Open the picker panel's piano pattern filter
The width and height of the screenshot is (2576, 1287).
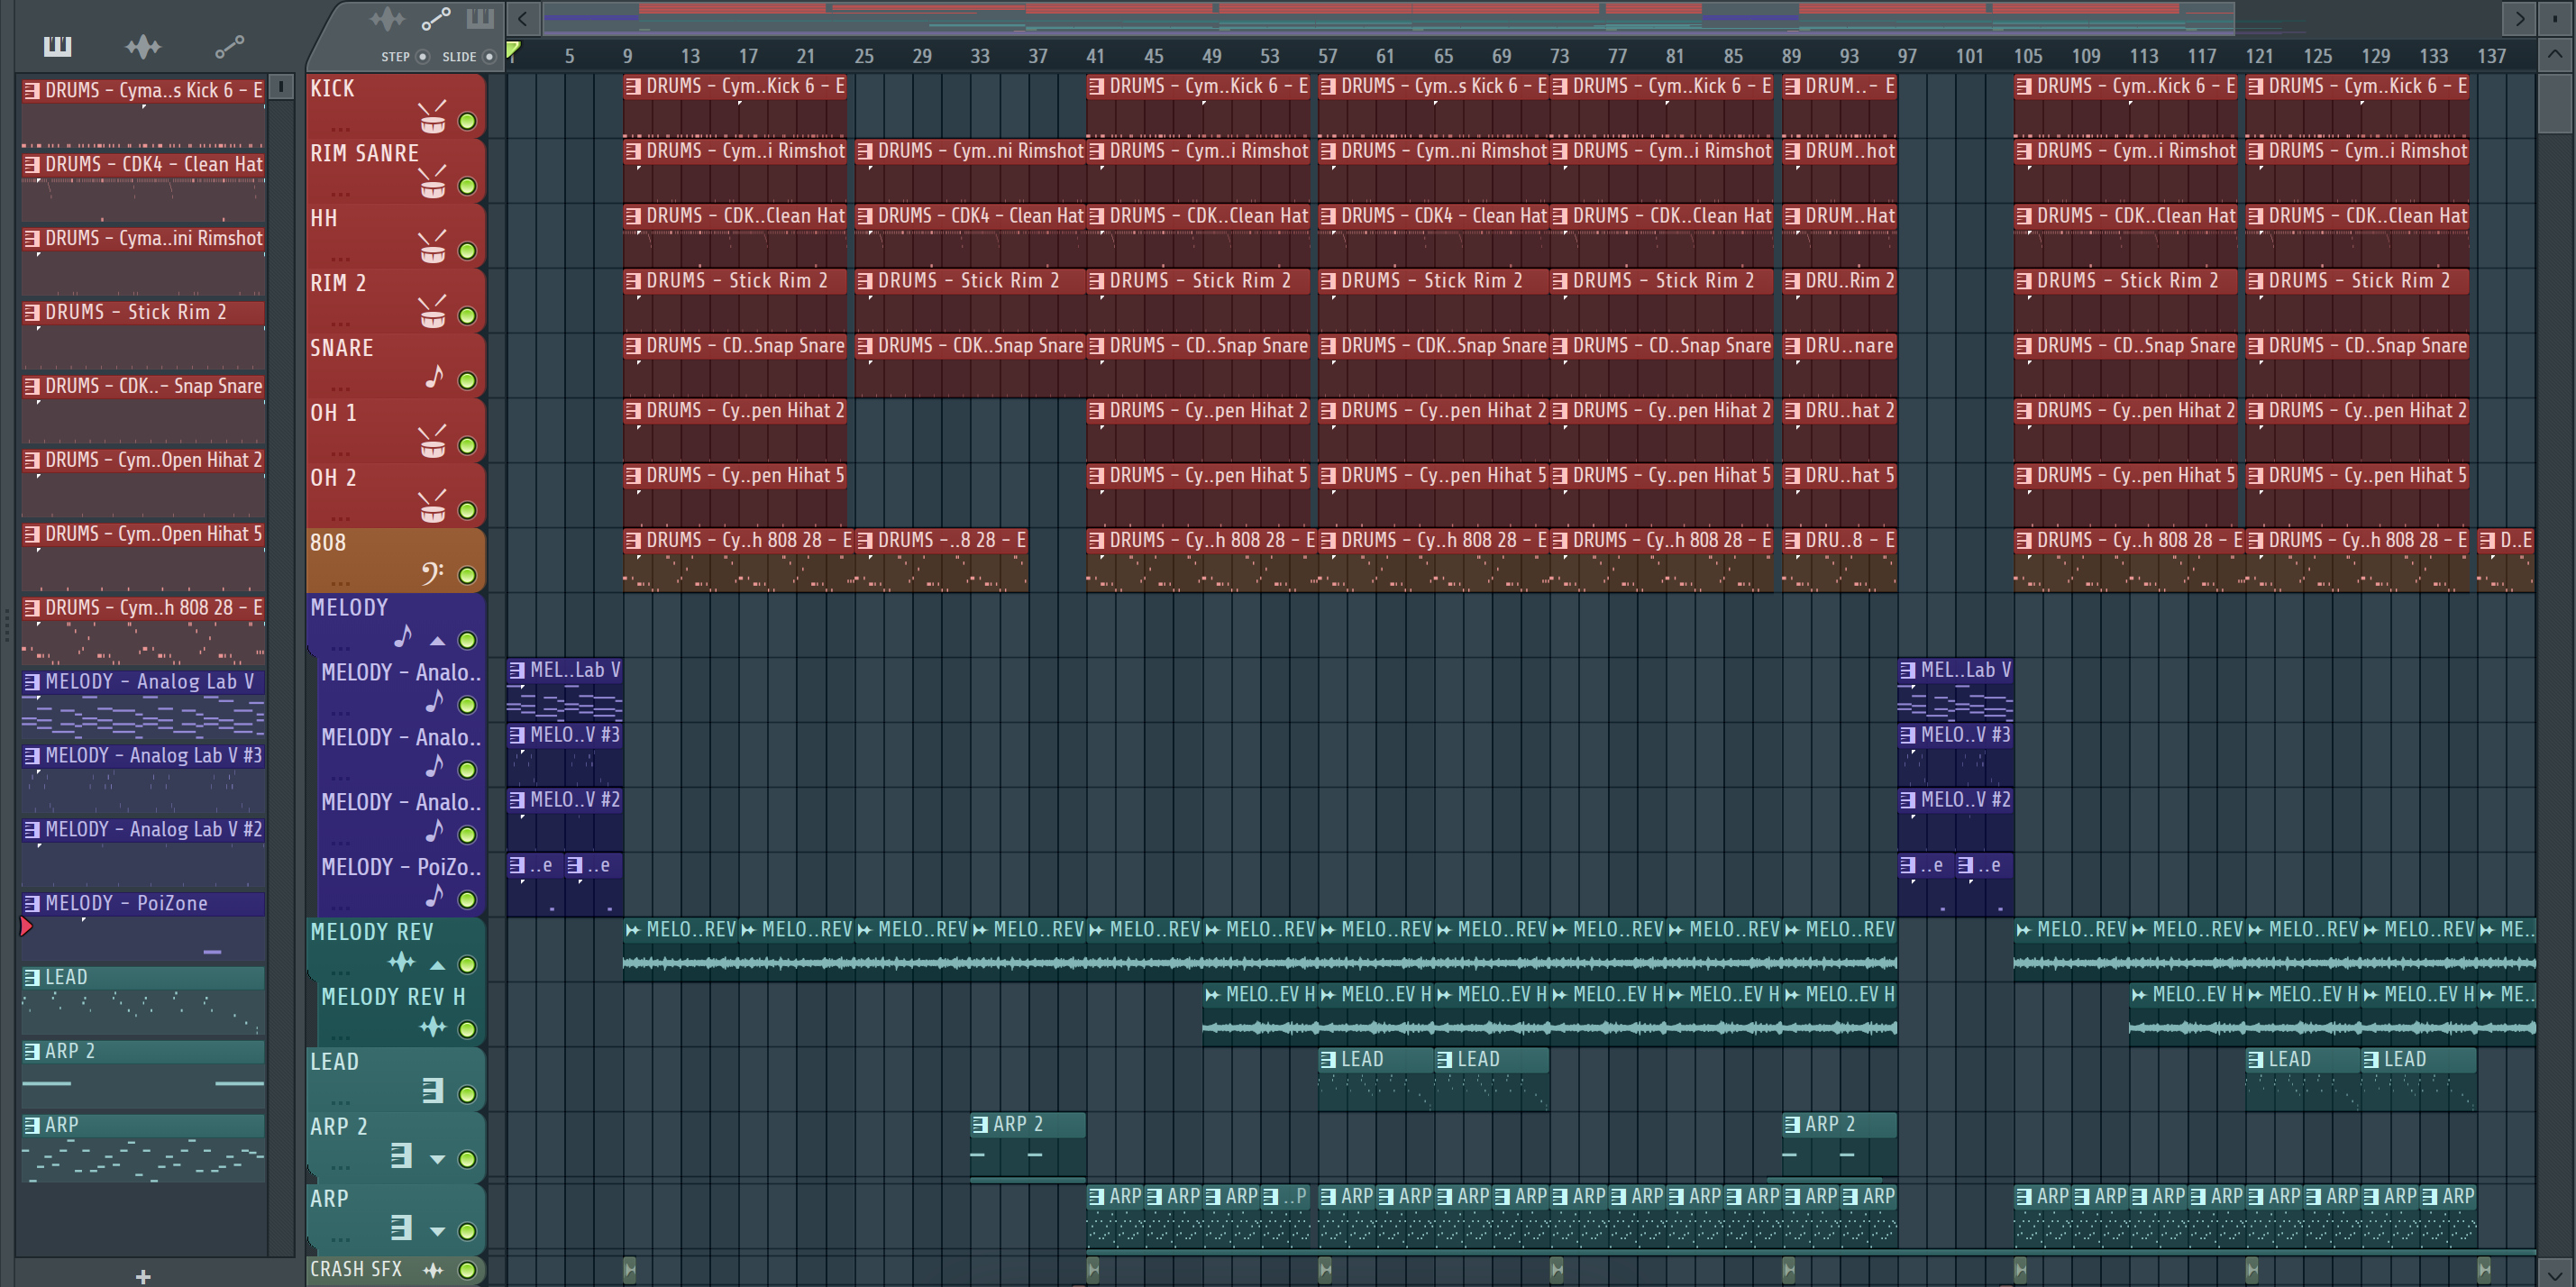pos(57,46)
